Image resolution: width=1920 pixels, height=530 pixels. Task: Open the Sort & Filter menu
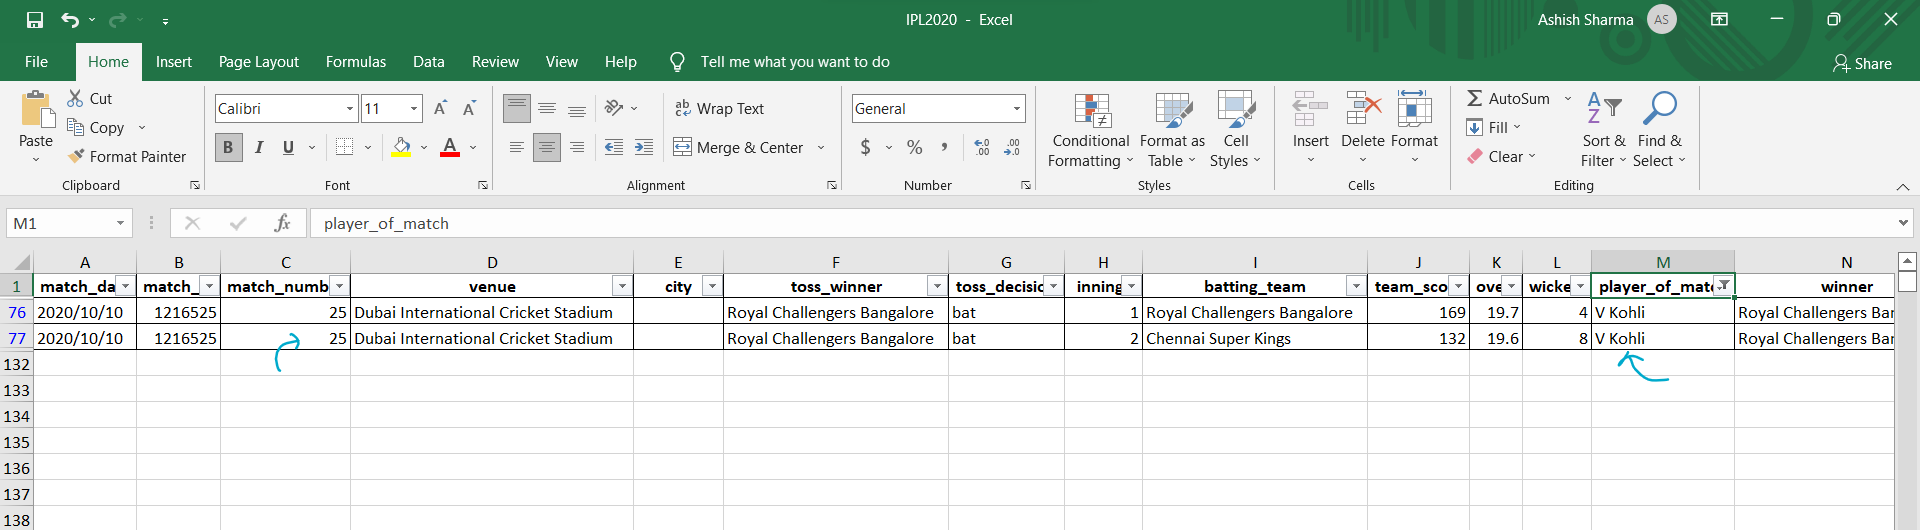(x=1603, y=131)
